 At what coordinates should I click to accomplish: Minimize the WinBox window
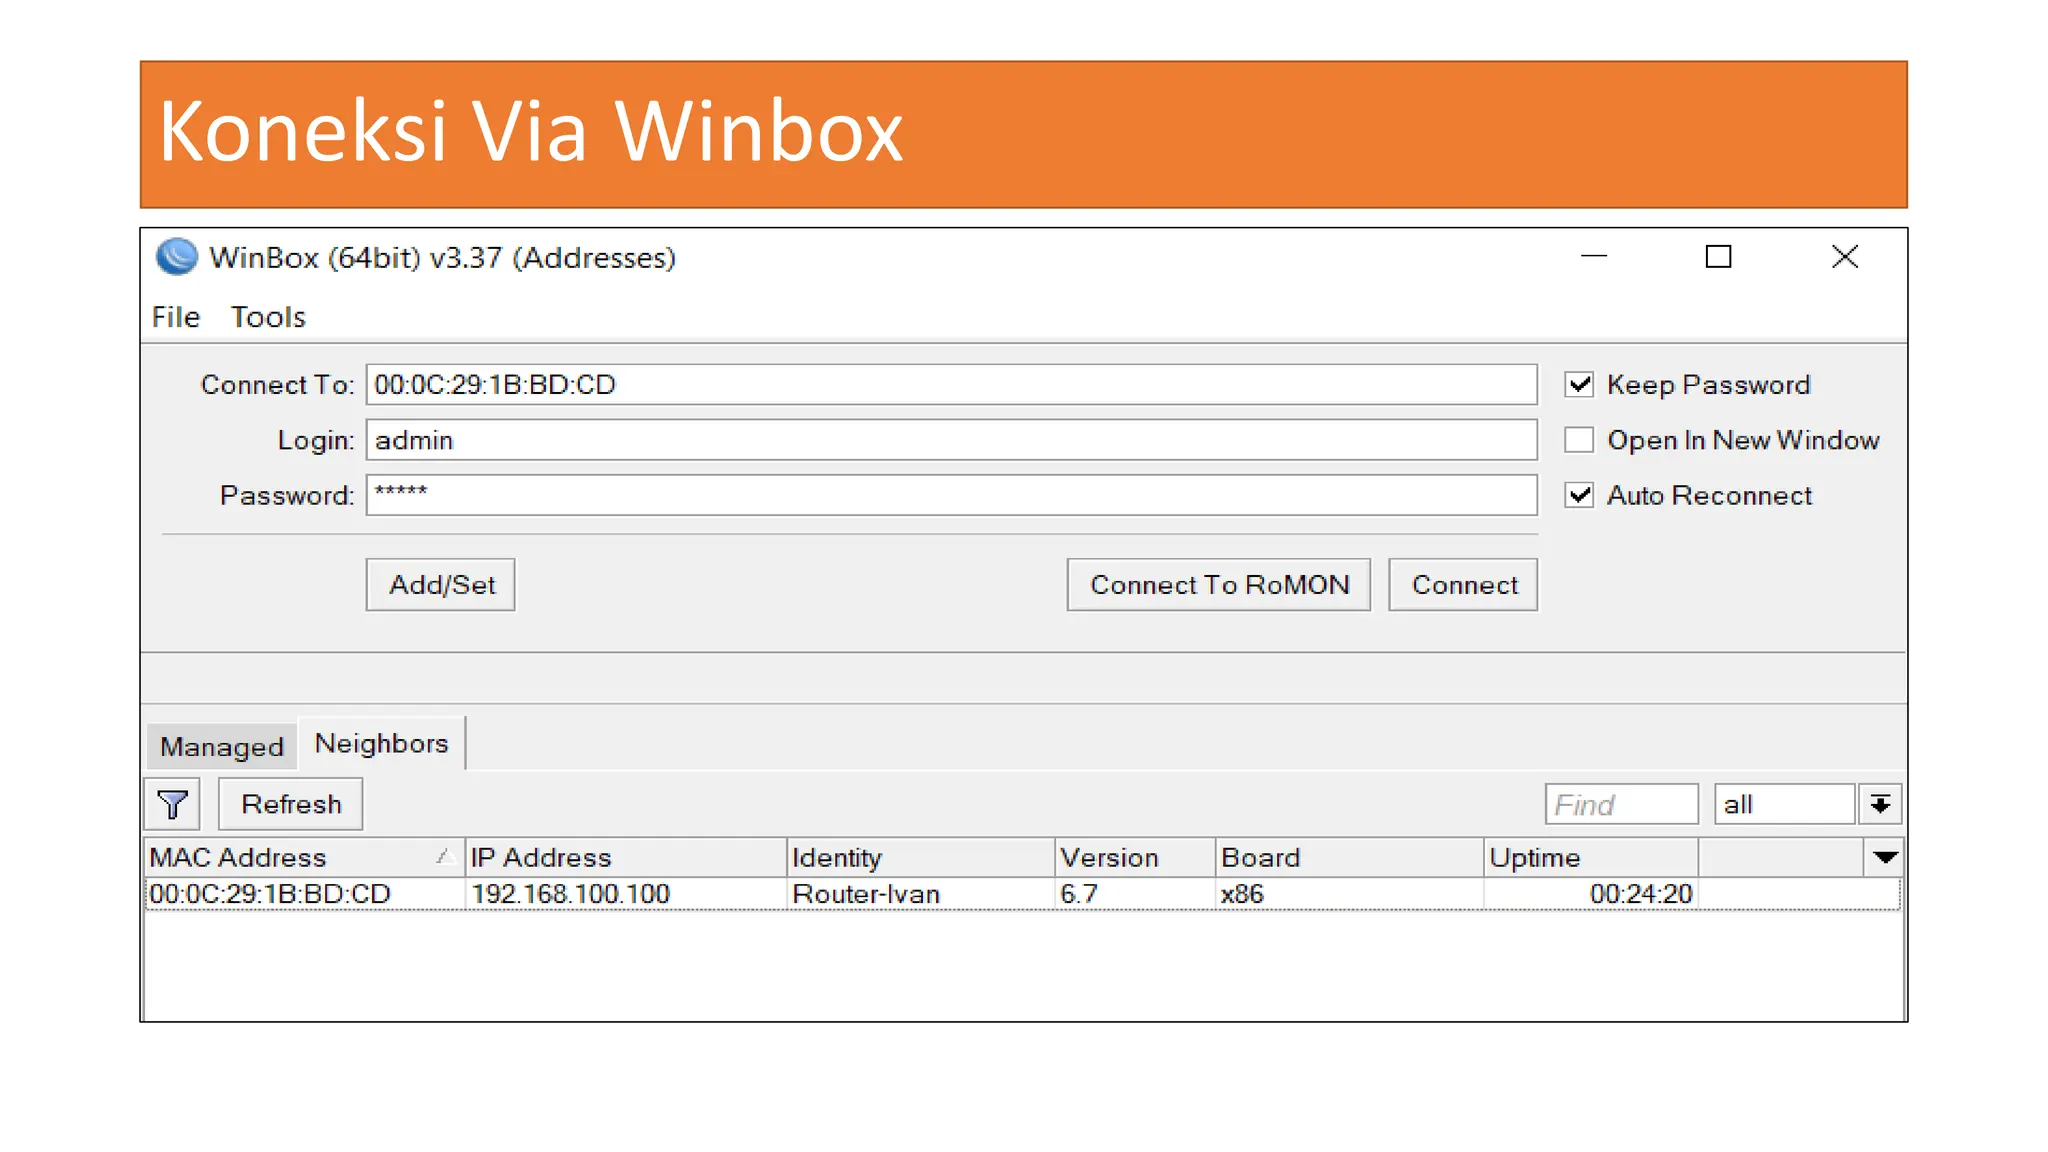pos(1593,257)
